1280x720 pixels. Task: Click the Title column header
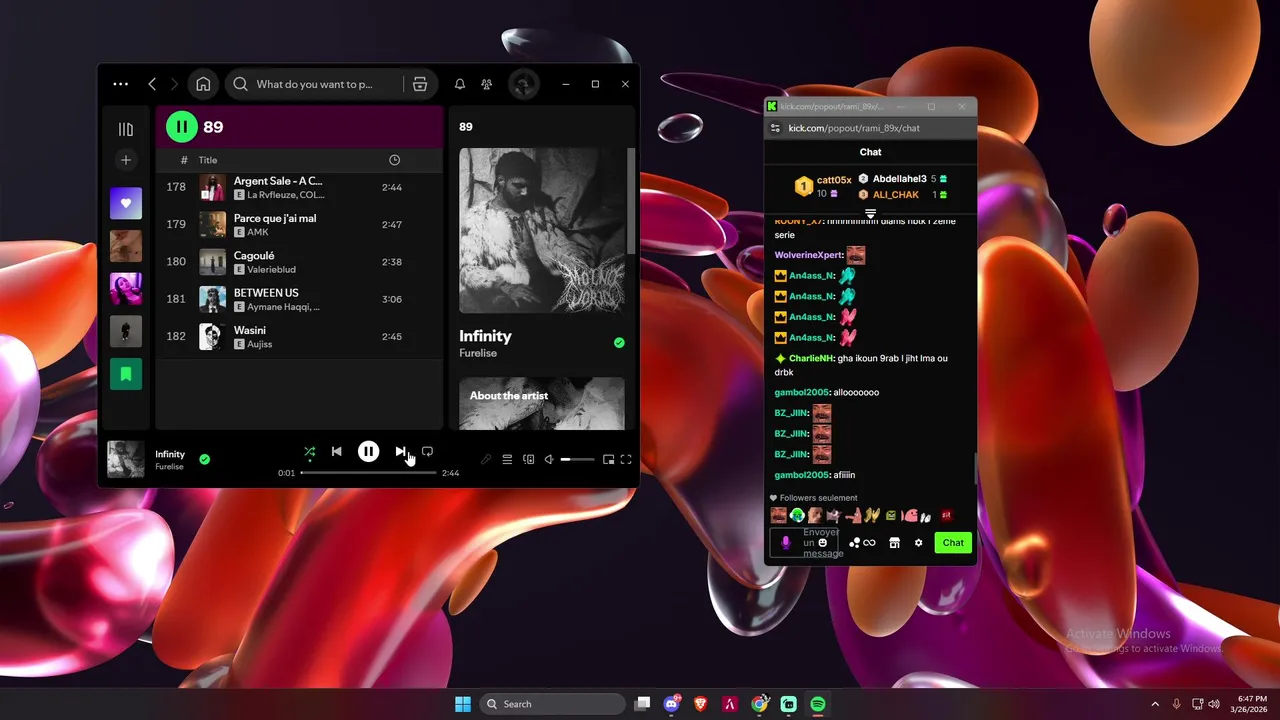tap(208, 160)
